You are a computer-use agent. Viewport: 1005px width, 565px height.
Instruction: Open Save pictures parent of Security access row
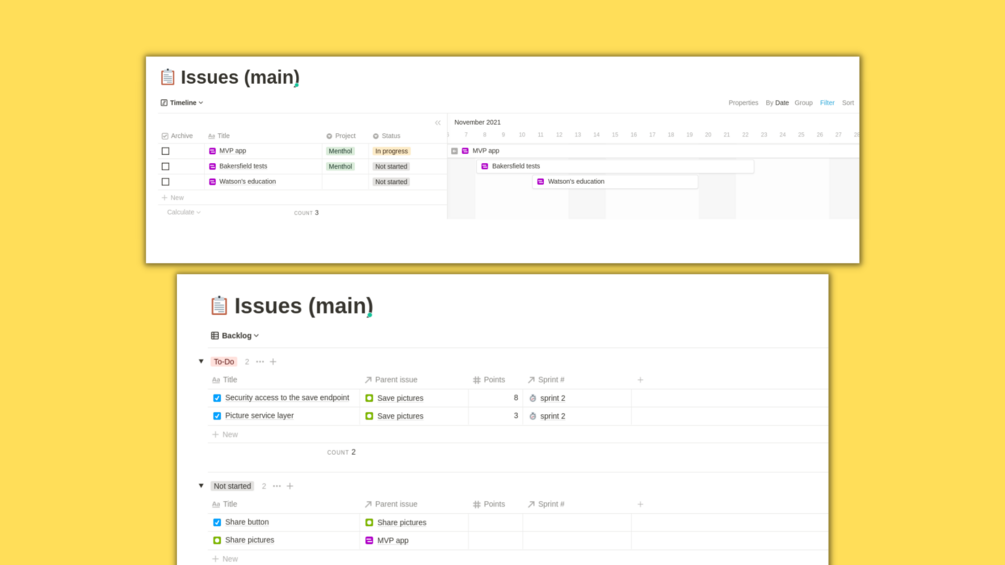tap(394, 398)
